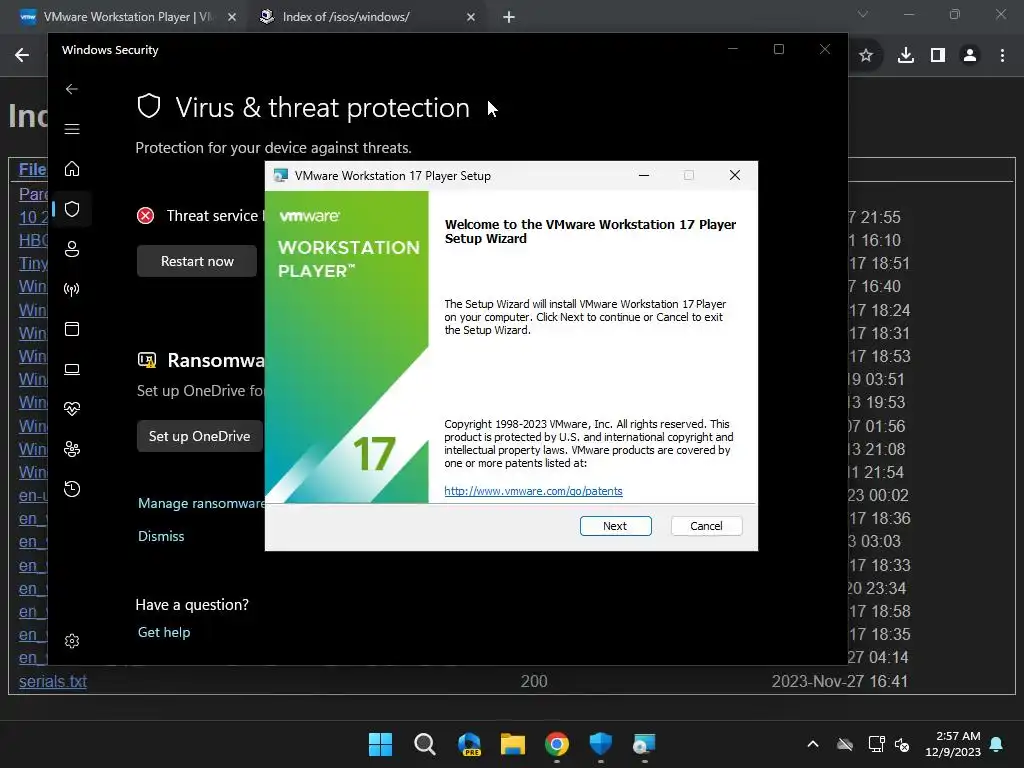This screenshot has width=1024, height=768.
Task: Open the vmware.com patents link
Action: (533, 491)
